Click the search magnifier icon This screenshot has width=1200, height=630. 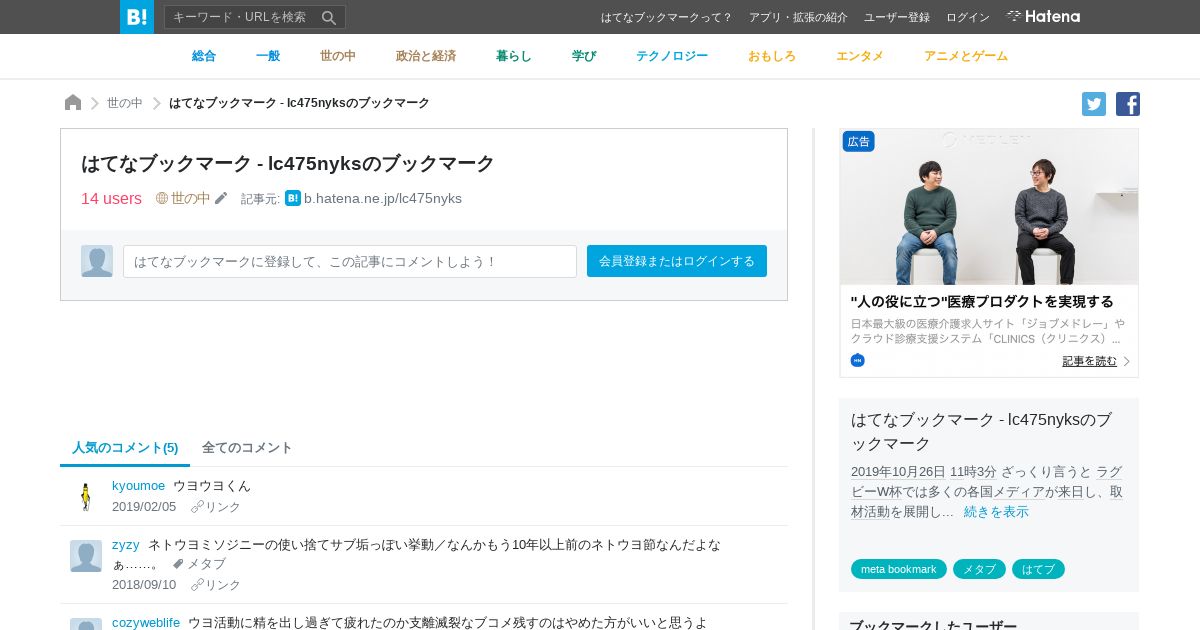(x=329, y=17)
